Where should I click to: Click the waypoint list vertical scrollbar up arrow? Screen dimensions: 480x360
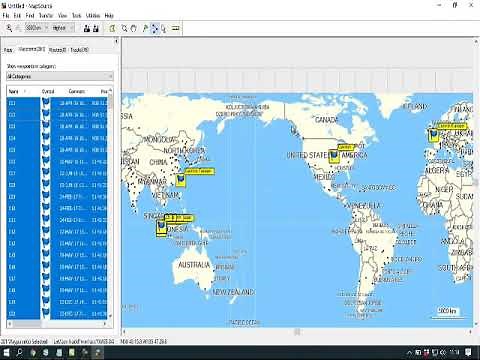110,90
